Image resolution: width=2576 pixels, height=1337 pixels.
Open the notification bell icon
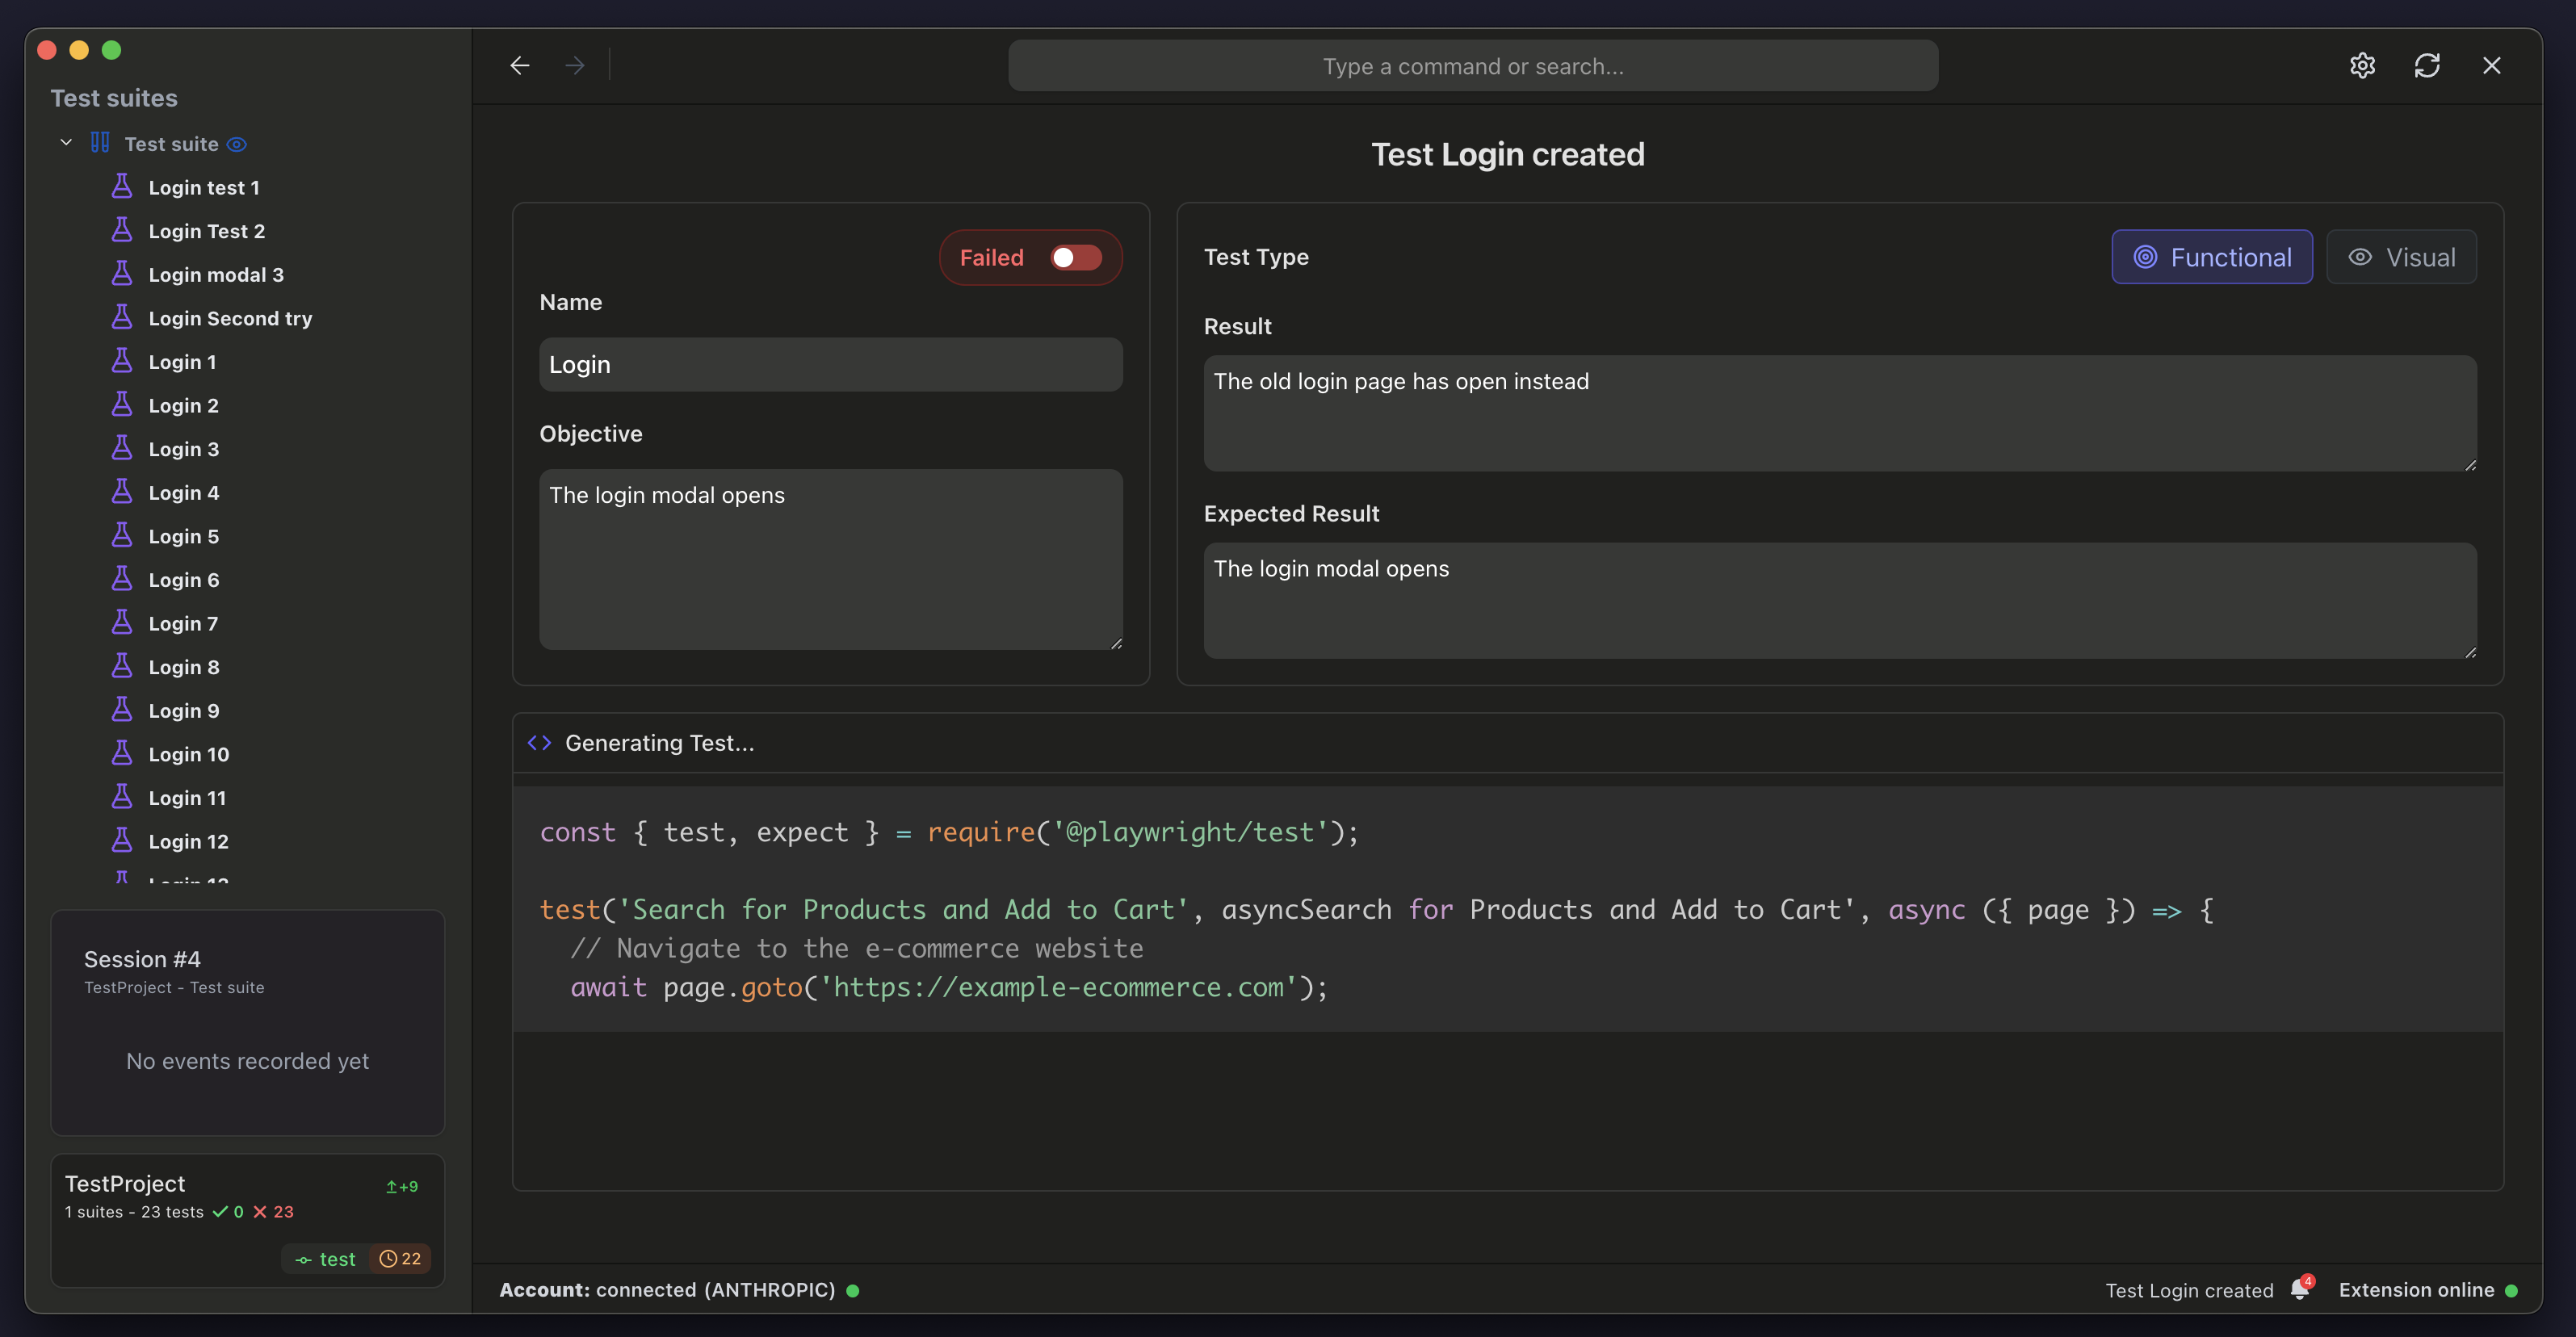2299,1289
